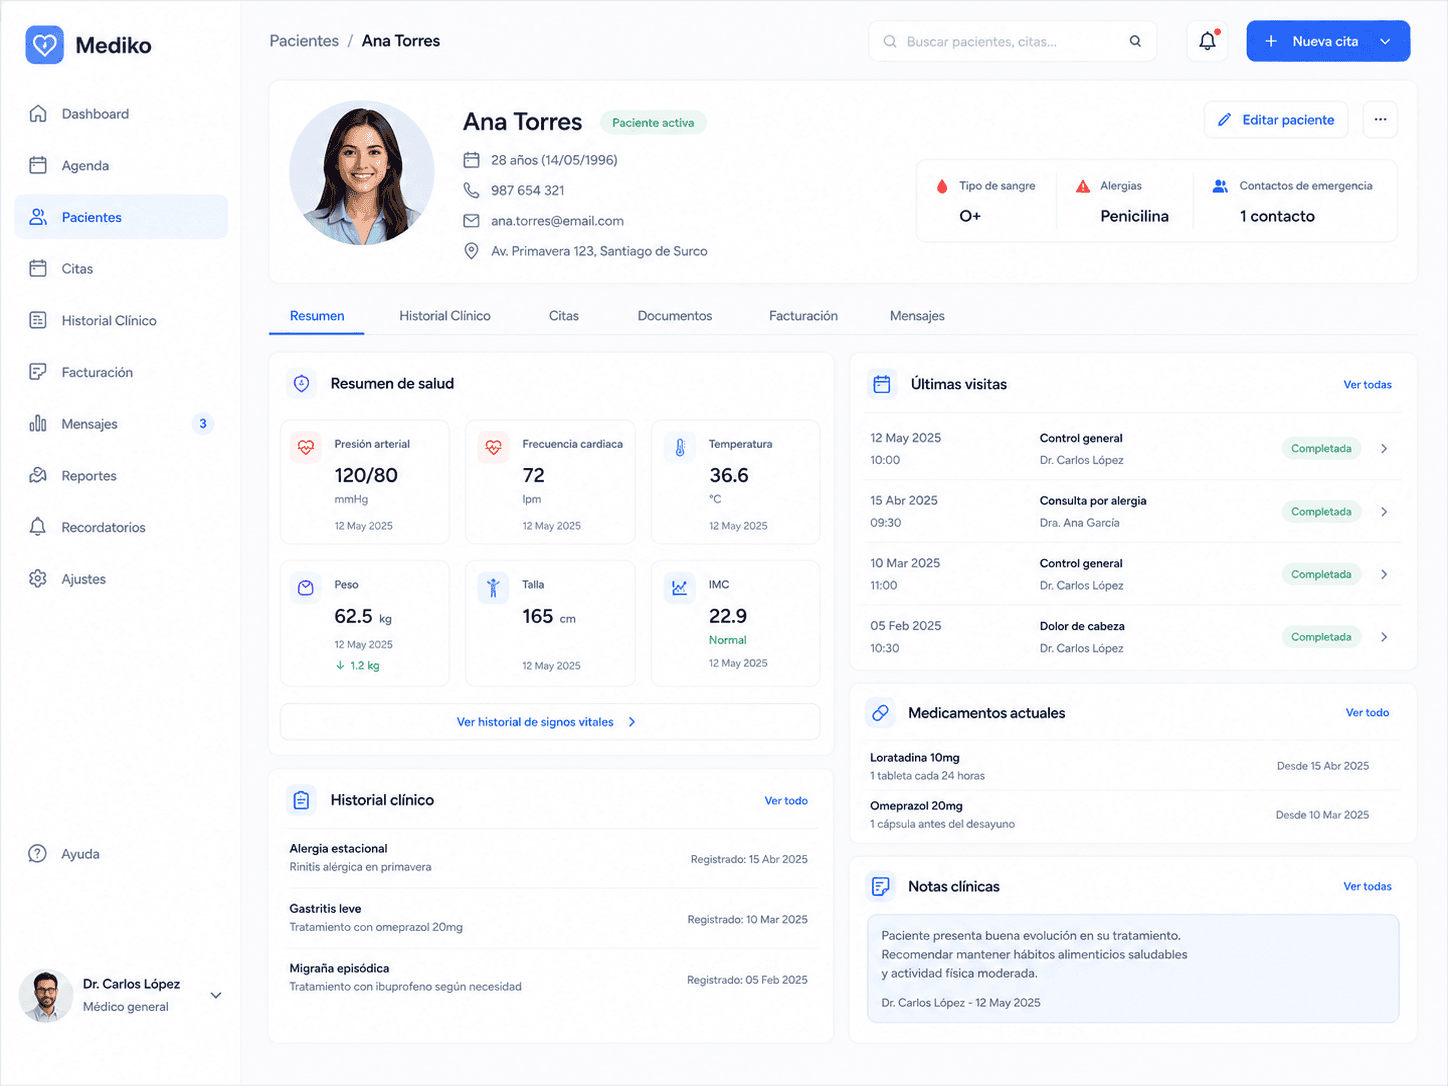Click Ver todas in Últimas visitas
The width and height of the screenshot is (1448, 1086).
tap(1367, 385)
